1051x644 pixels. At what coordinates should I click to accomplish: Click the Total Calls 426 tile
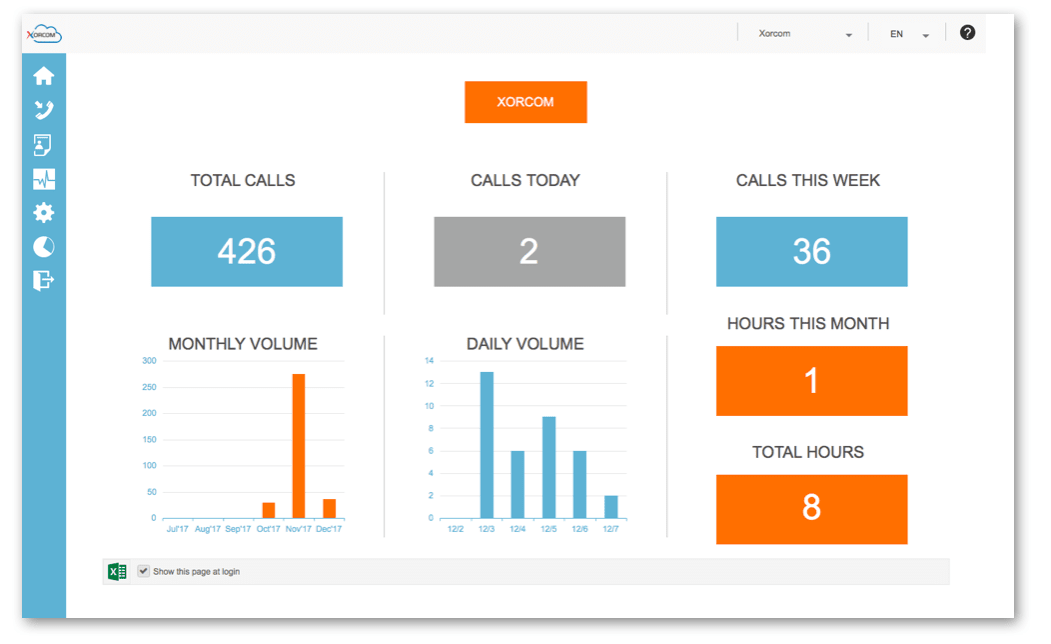pos(247,251)
